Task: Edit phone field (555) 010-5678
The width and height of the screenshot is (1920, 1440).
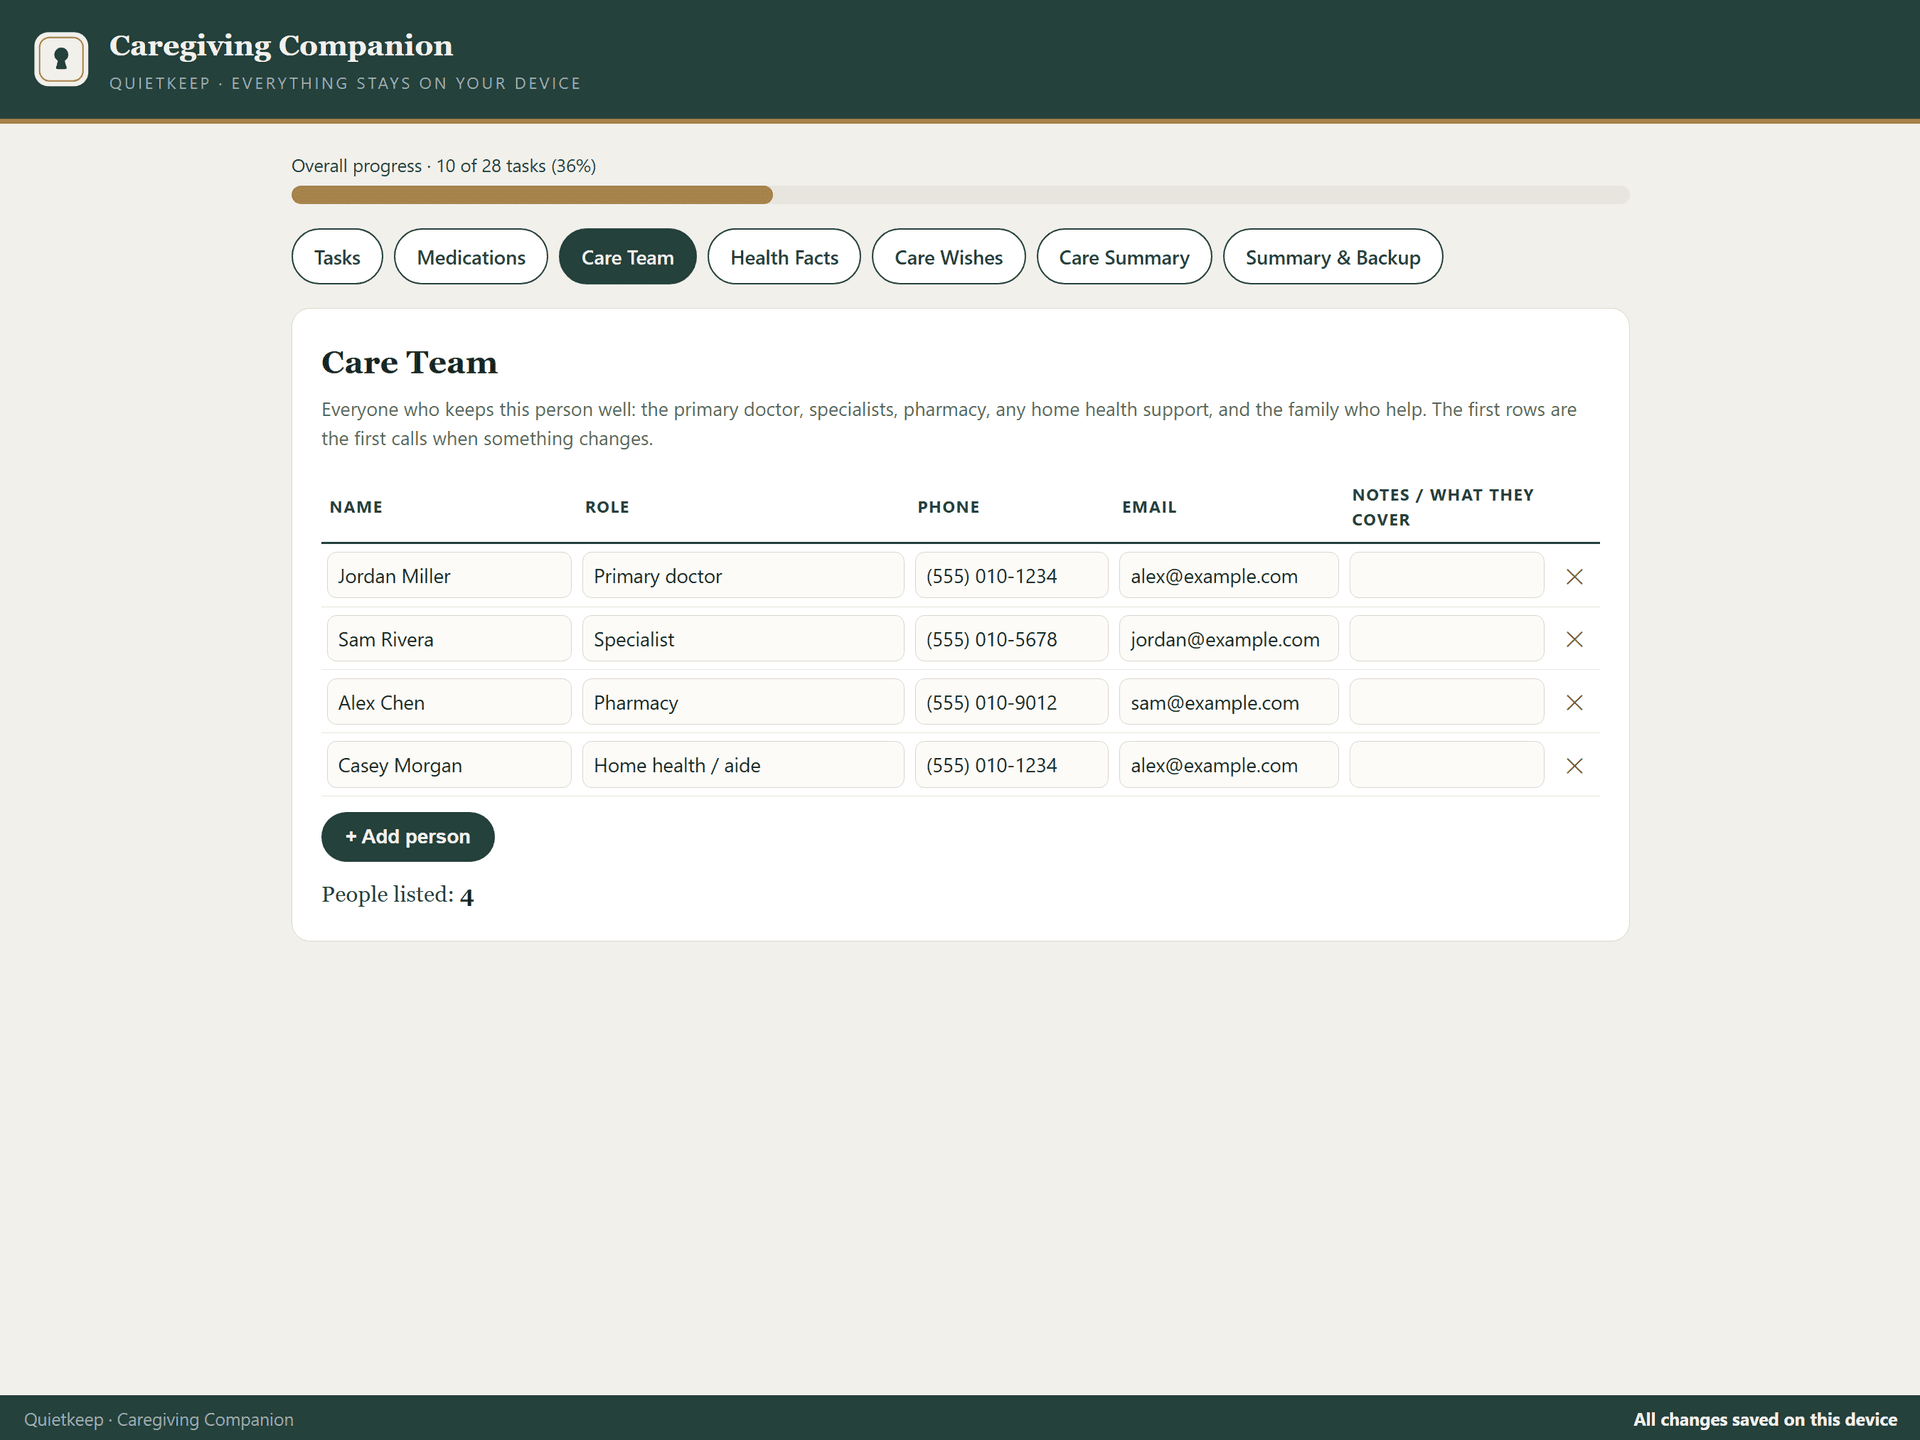Action: tap(1011, 639)
